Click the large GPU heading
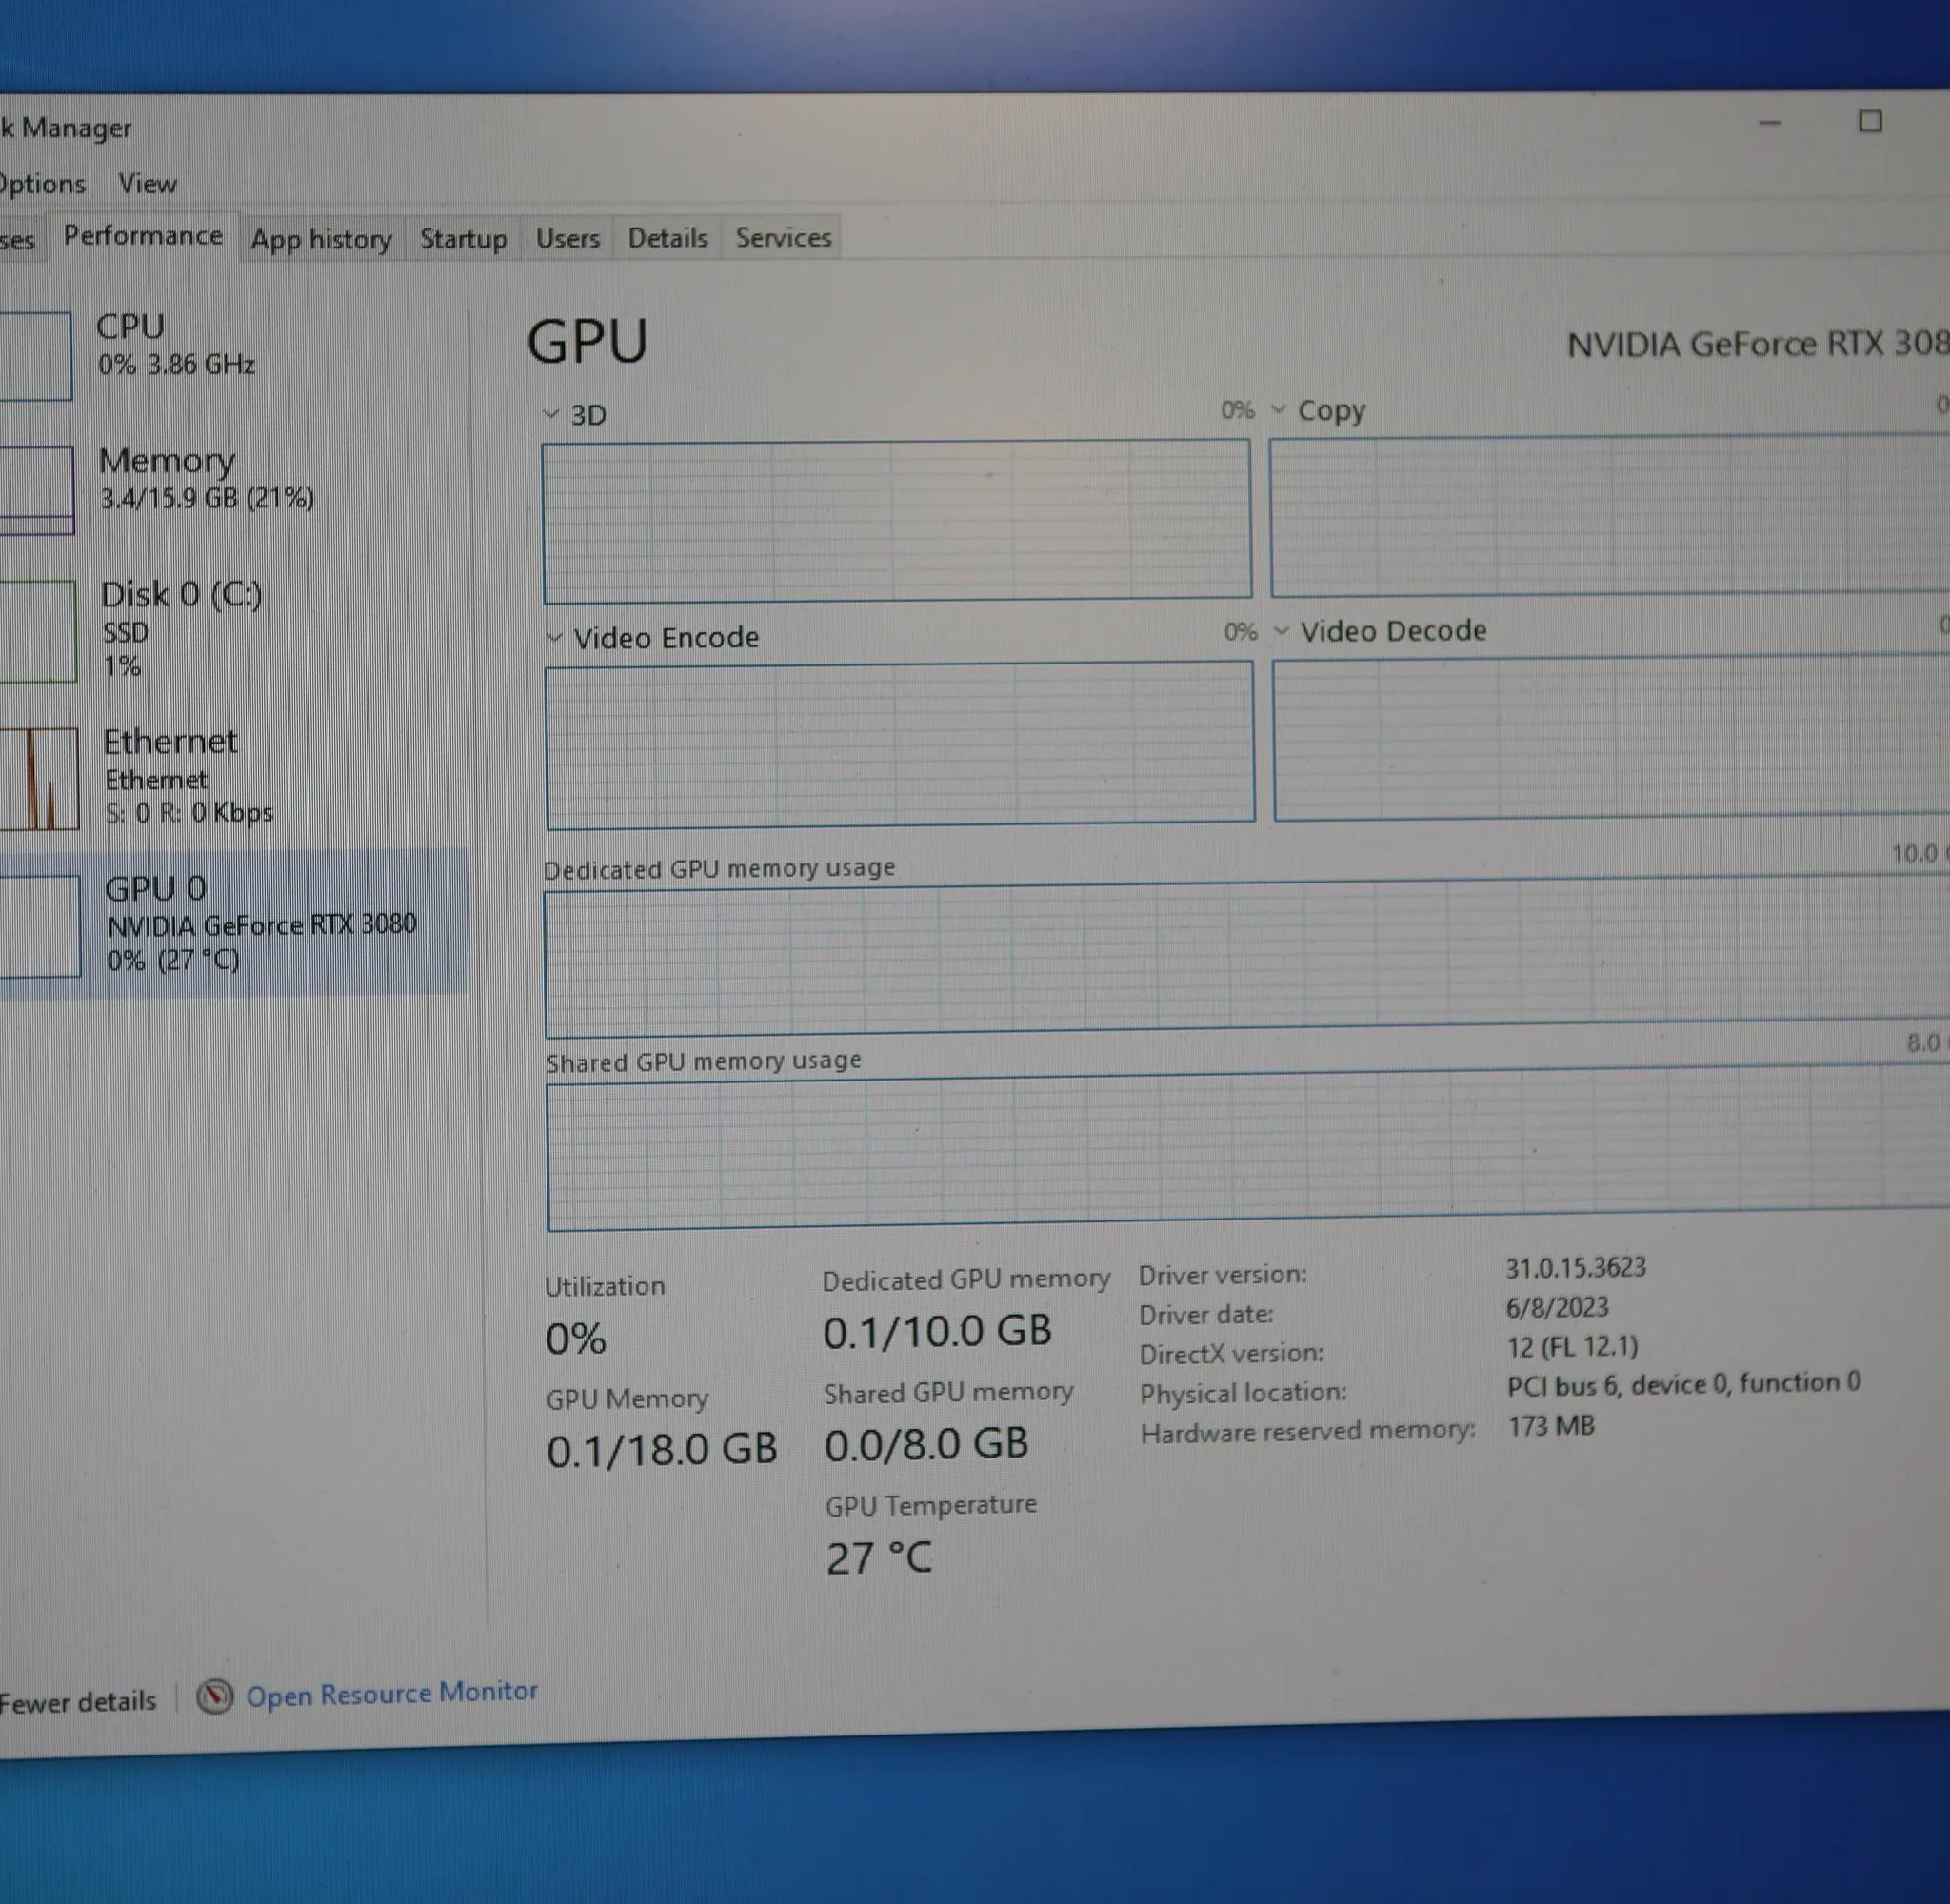Image resolution: width=1950 pixels, height=1904 pixels. click(587, 341)
